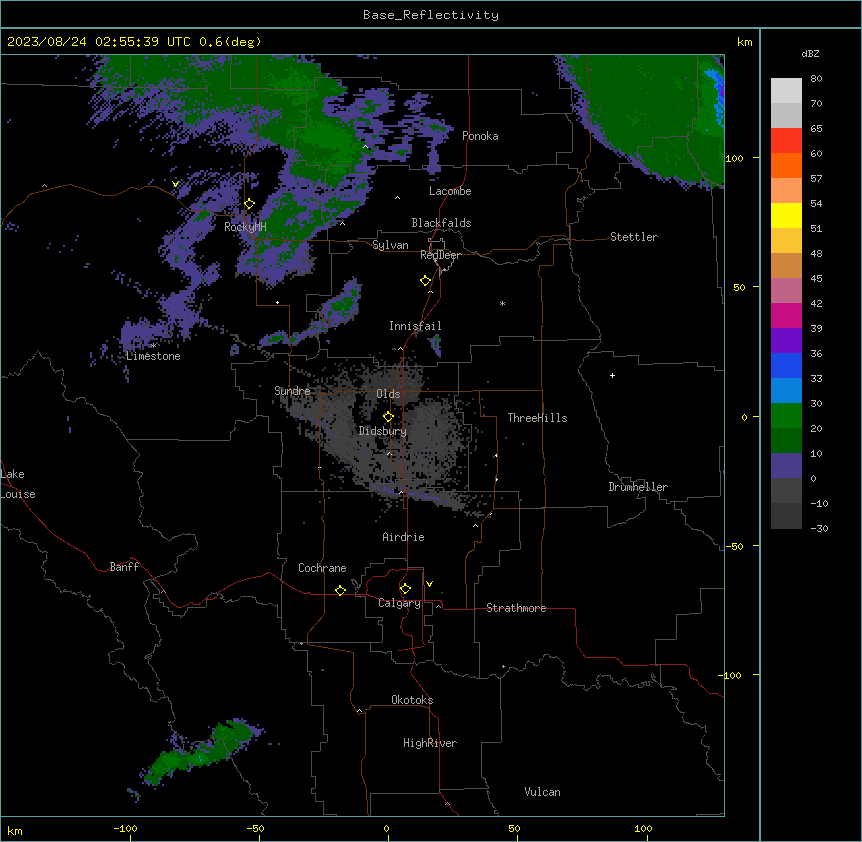Click the blue 36 dBZ legend swatch
This screenshot has height=842, width=862.
[786, 365]
